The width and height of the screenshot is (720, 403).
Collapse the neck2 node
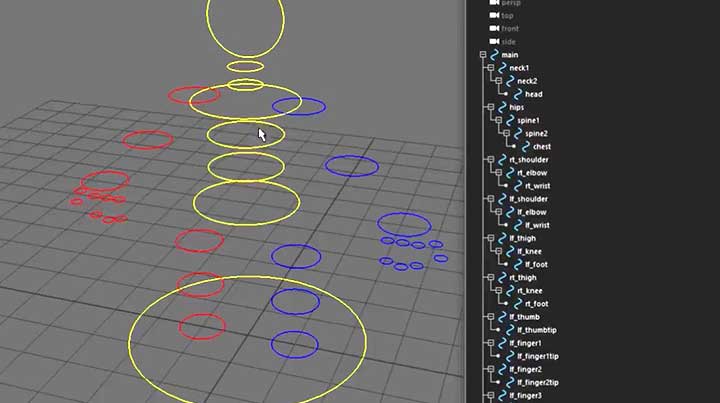[x=499, y=81]
